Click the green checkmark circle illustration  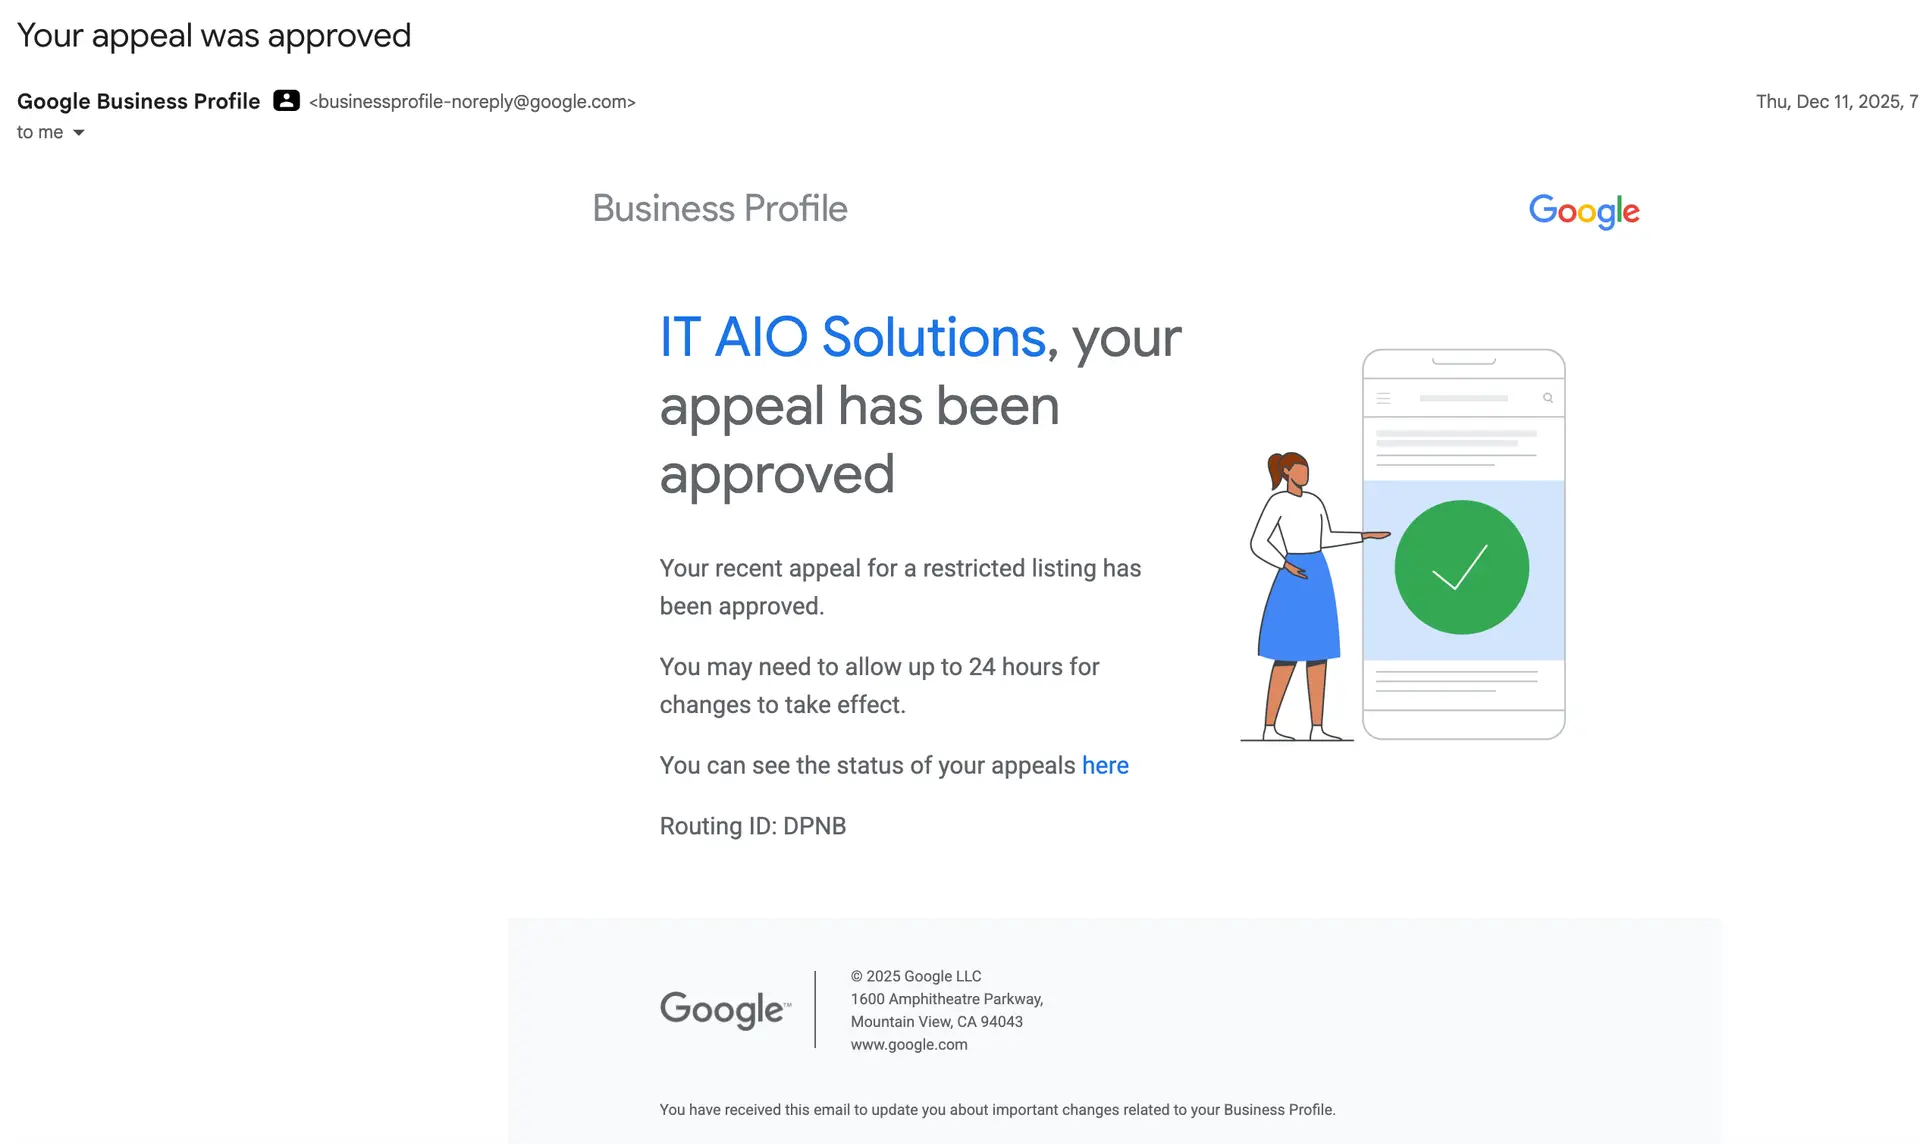1461,567
